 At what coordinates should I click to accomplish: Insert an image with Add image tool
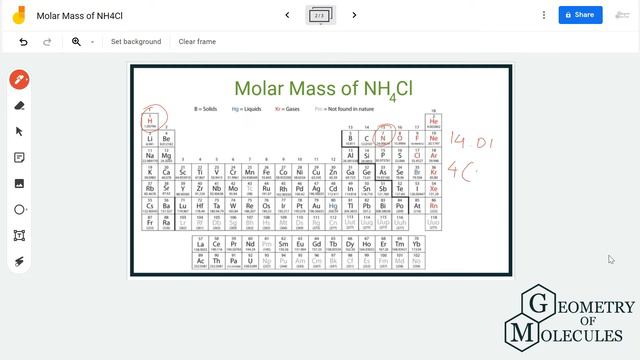point(19,184)
